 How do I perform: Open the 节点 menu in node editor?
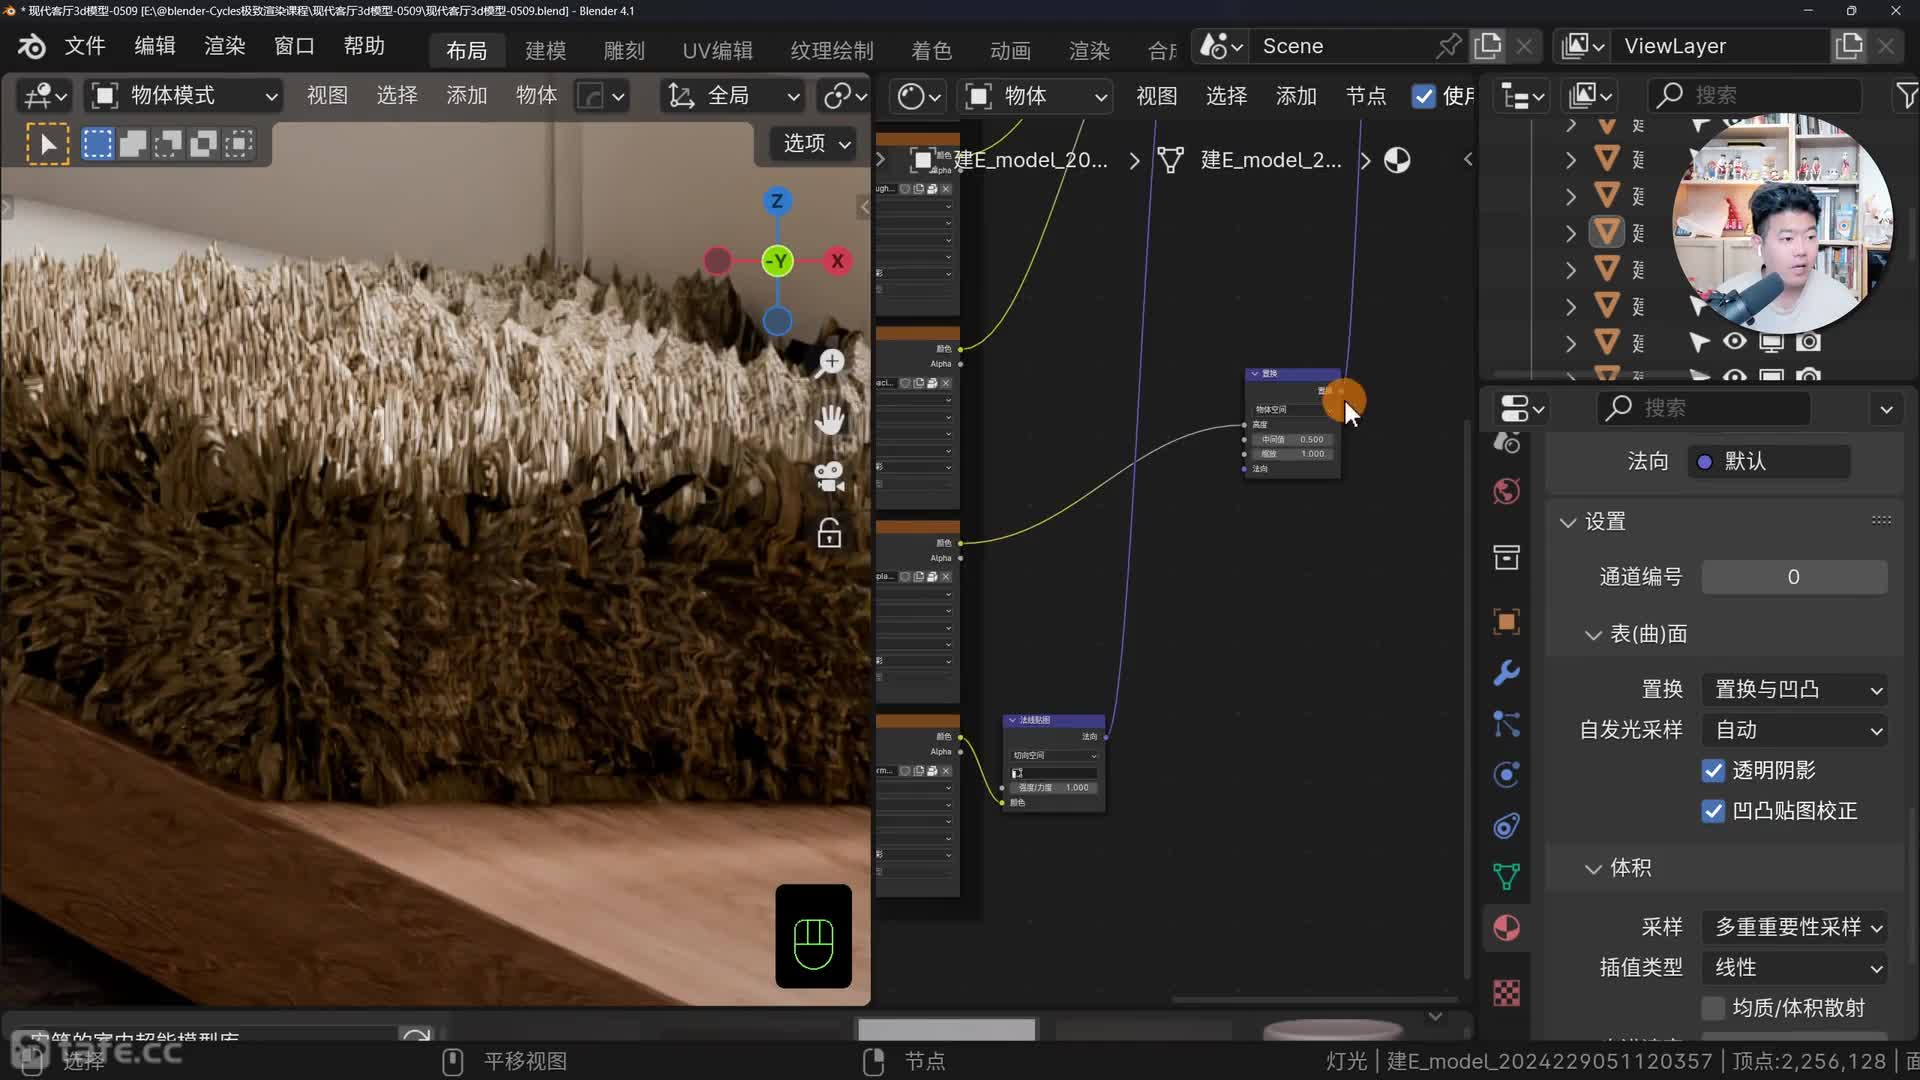[x=1365, y=96]
